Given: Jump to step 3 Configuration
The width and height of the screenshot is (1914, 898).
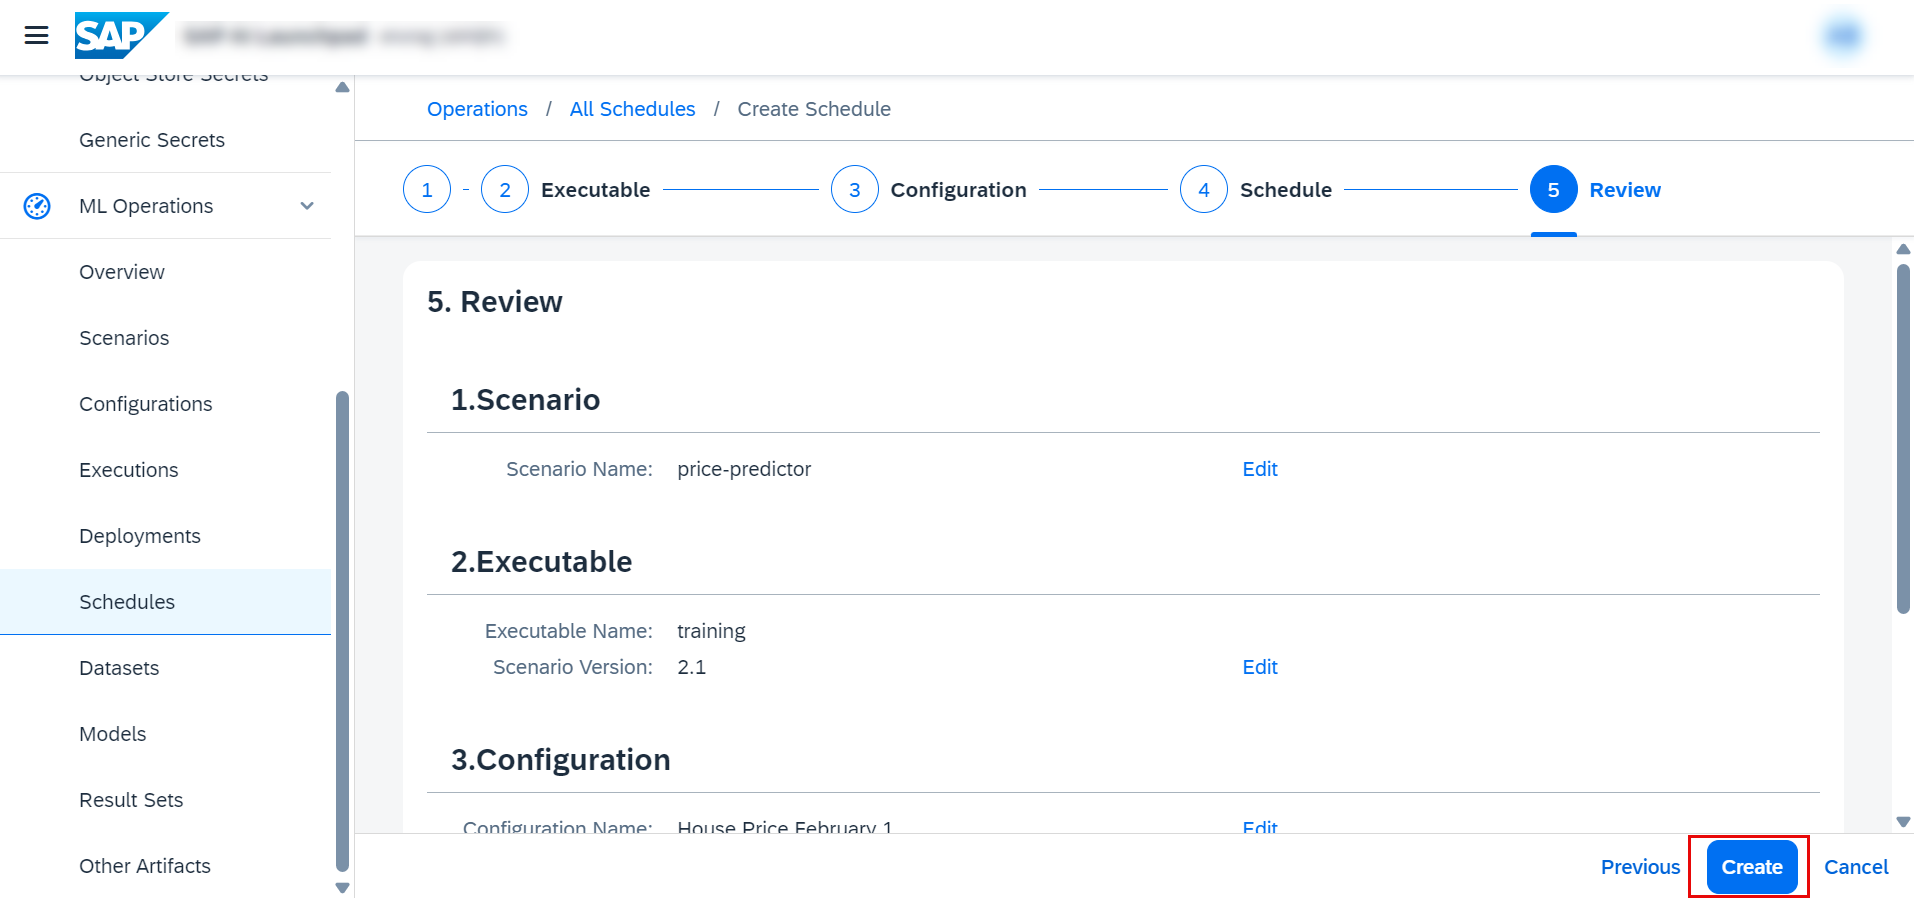Looking at the screenshot, I should pyautogui.click(x=855, y=190).
